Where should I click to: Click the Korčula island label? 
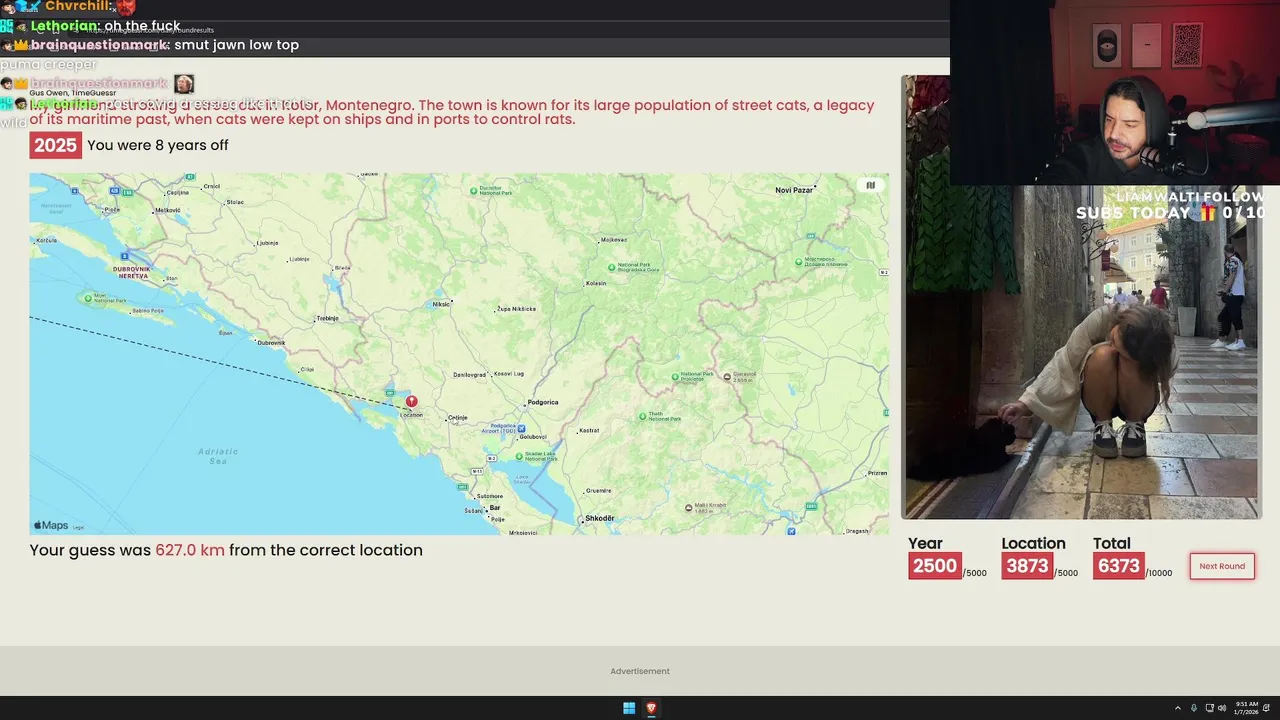click(46, 241)
